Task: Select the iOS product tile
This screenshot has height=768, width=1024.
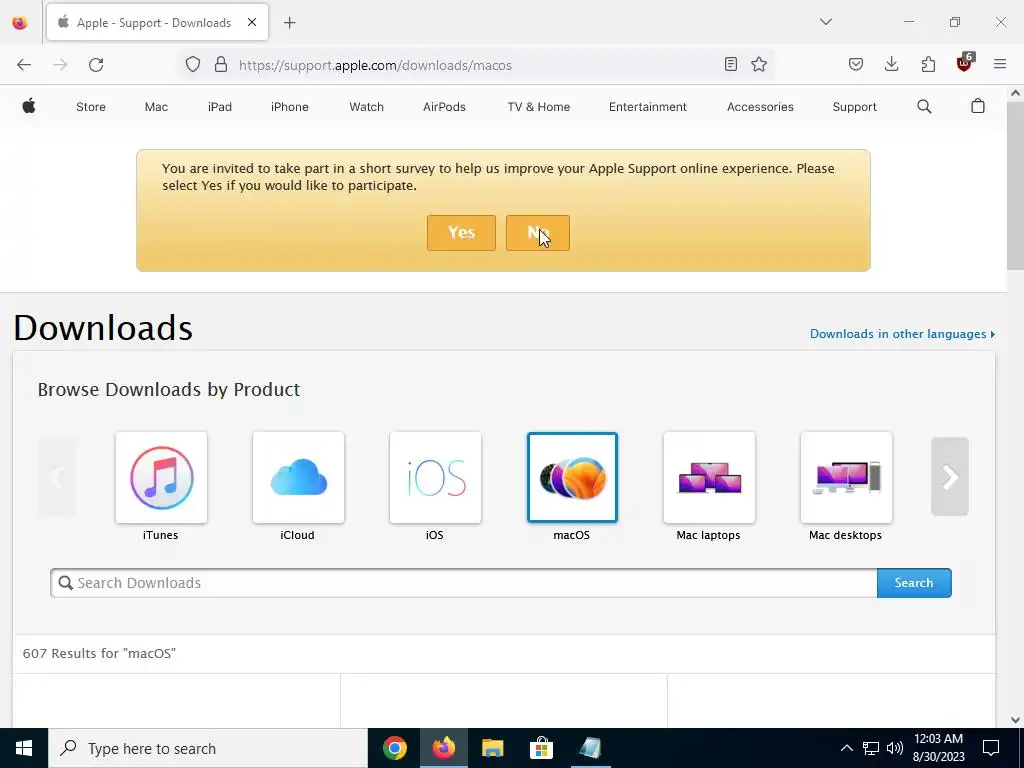Action: point(436,477)
